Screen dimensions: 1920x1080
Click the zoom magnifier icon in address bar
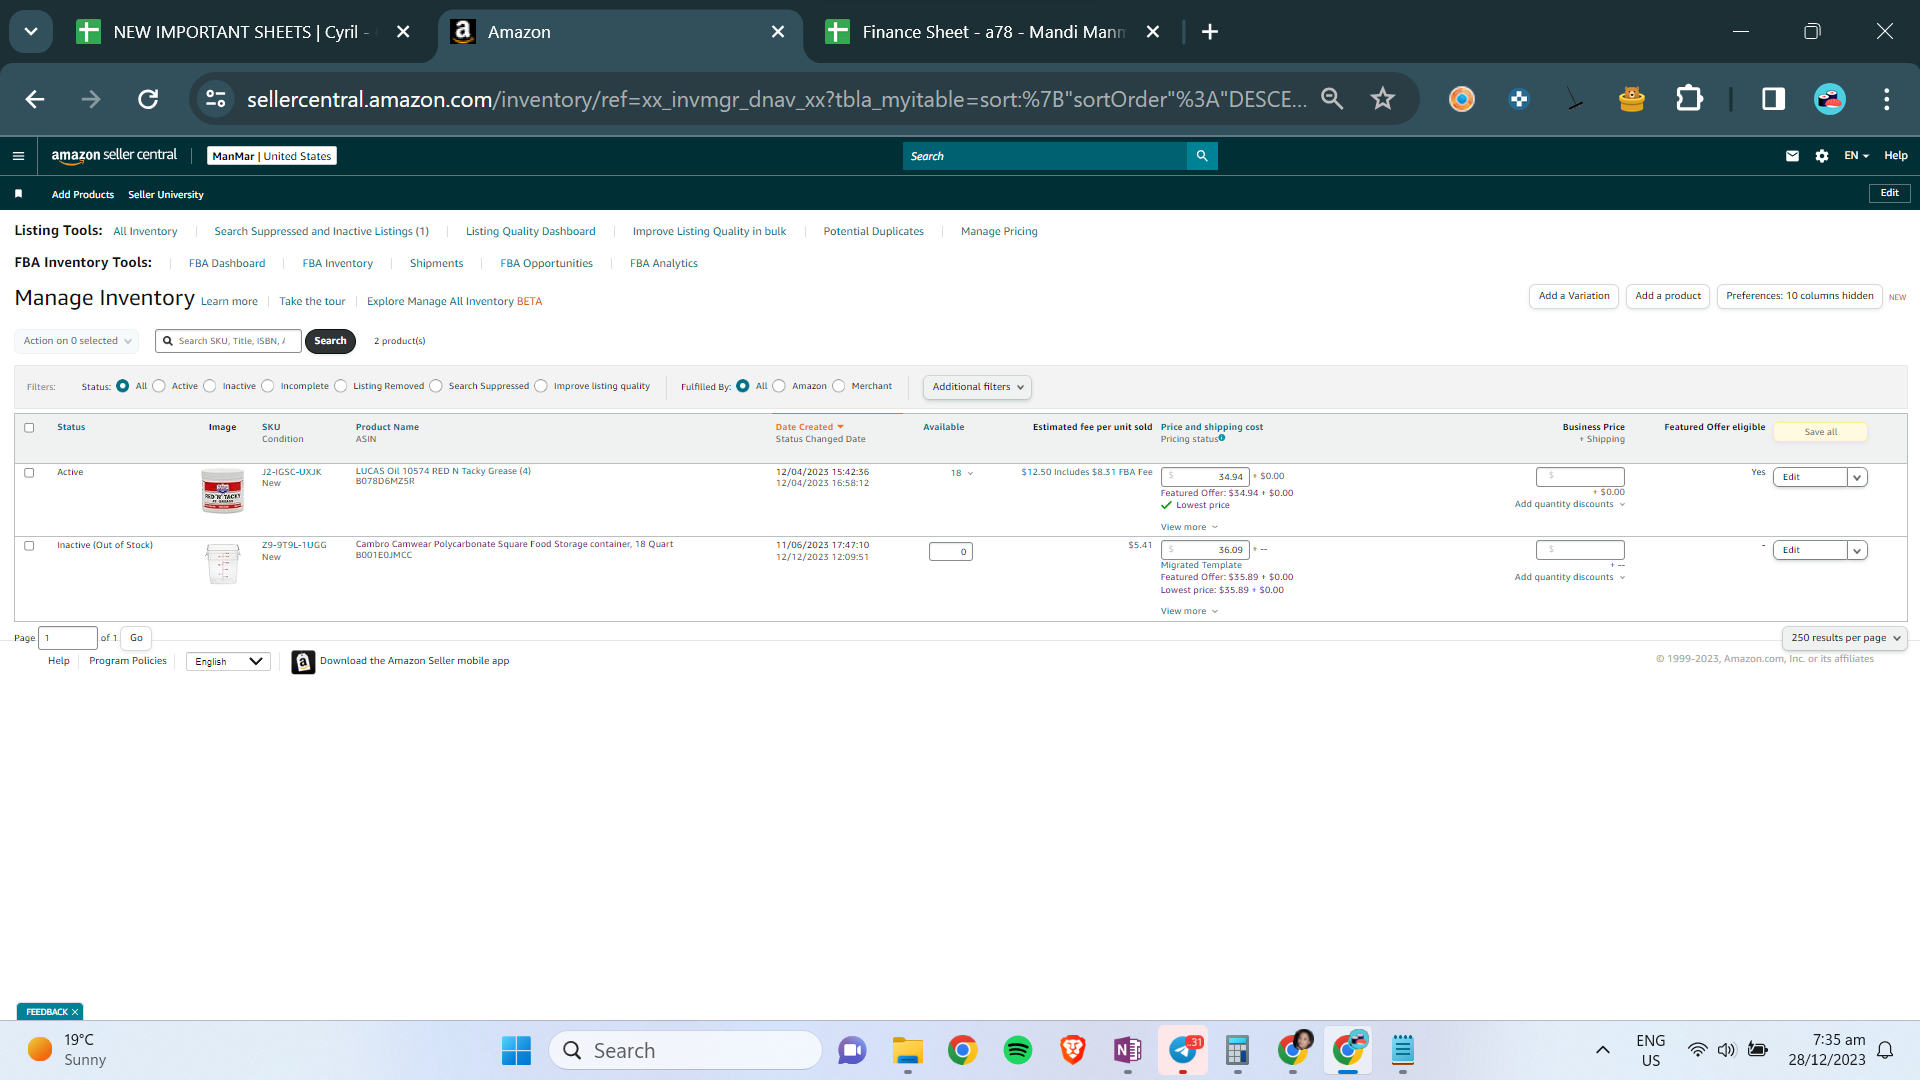click(1332, 99)
